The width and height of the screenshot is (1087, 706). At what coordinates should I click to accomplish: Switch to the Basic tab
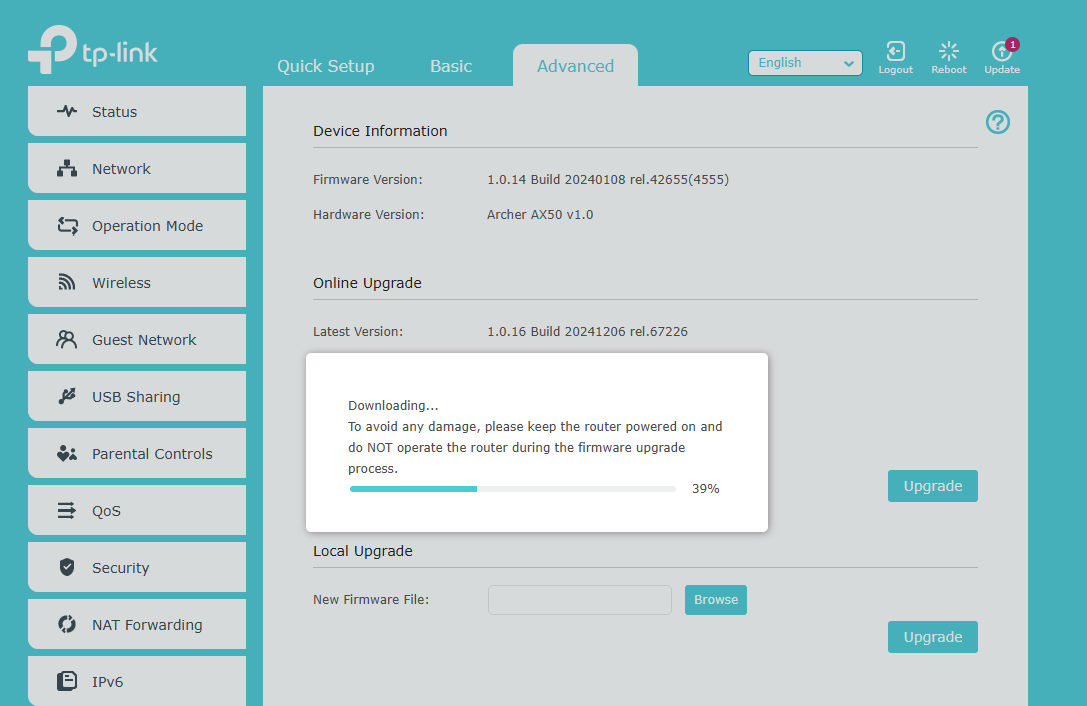[451, 66]
